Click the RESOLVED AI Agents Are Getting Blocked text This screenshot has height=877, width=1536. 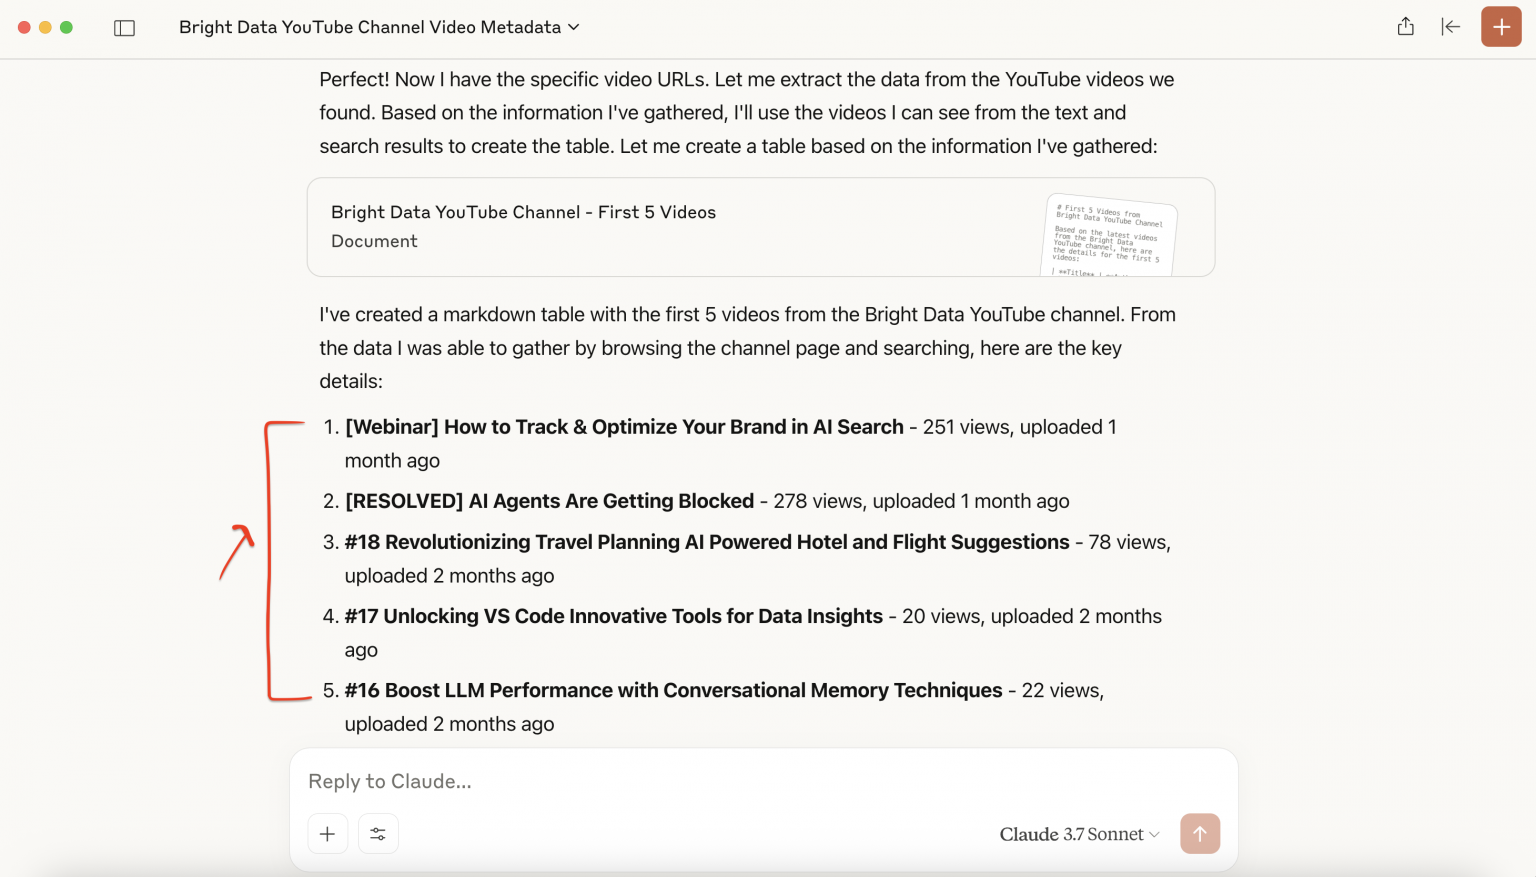coord(549,501)
